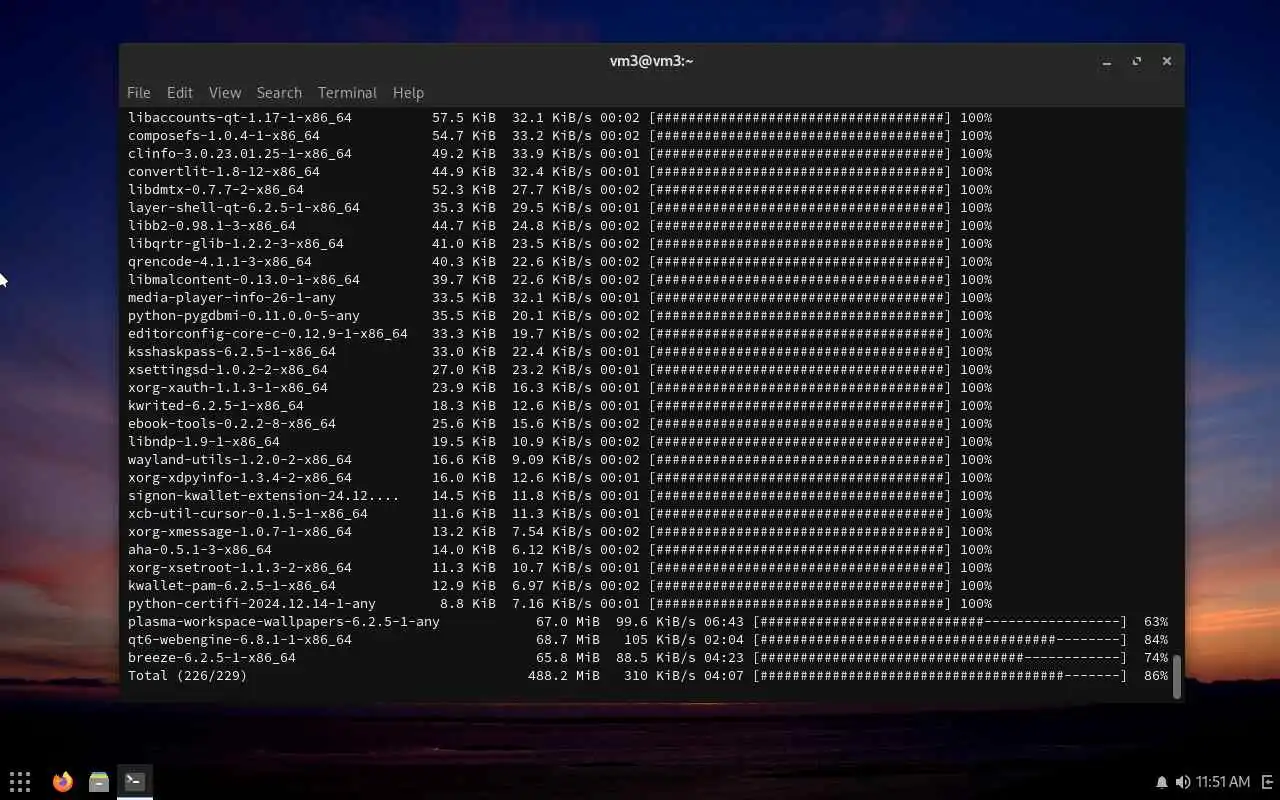Open the View menu
This screenshot has height=800, width=1280.
(x=225, y=92)
